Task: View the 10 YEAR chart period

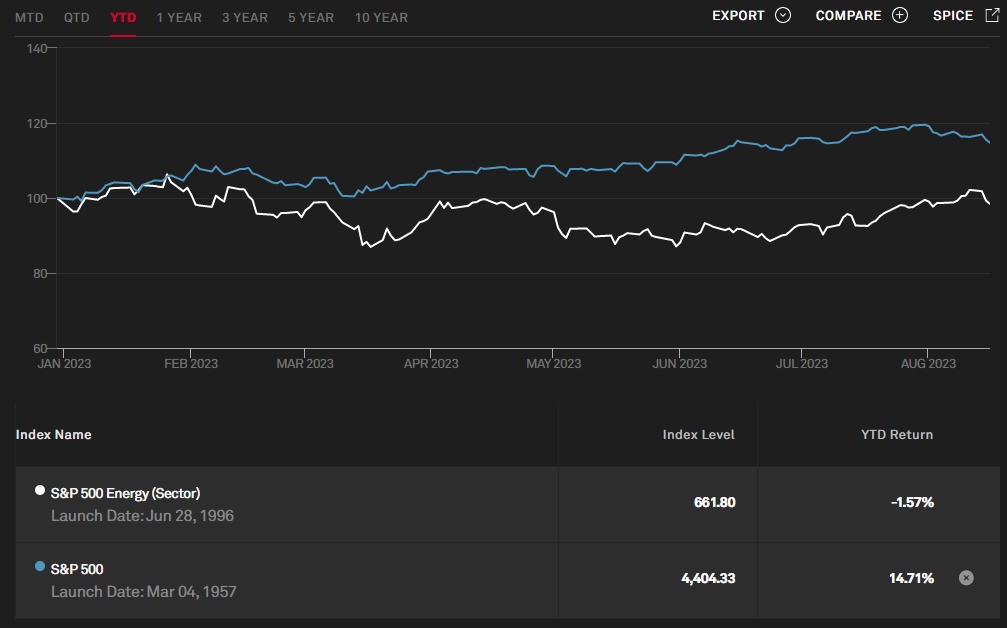Action: tap(381, 17)
